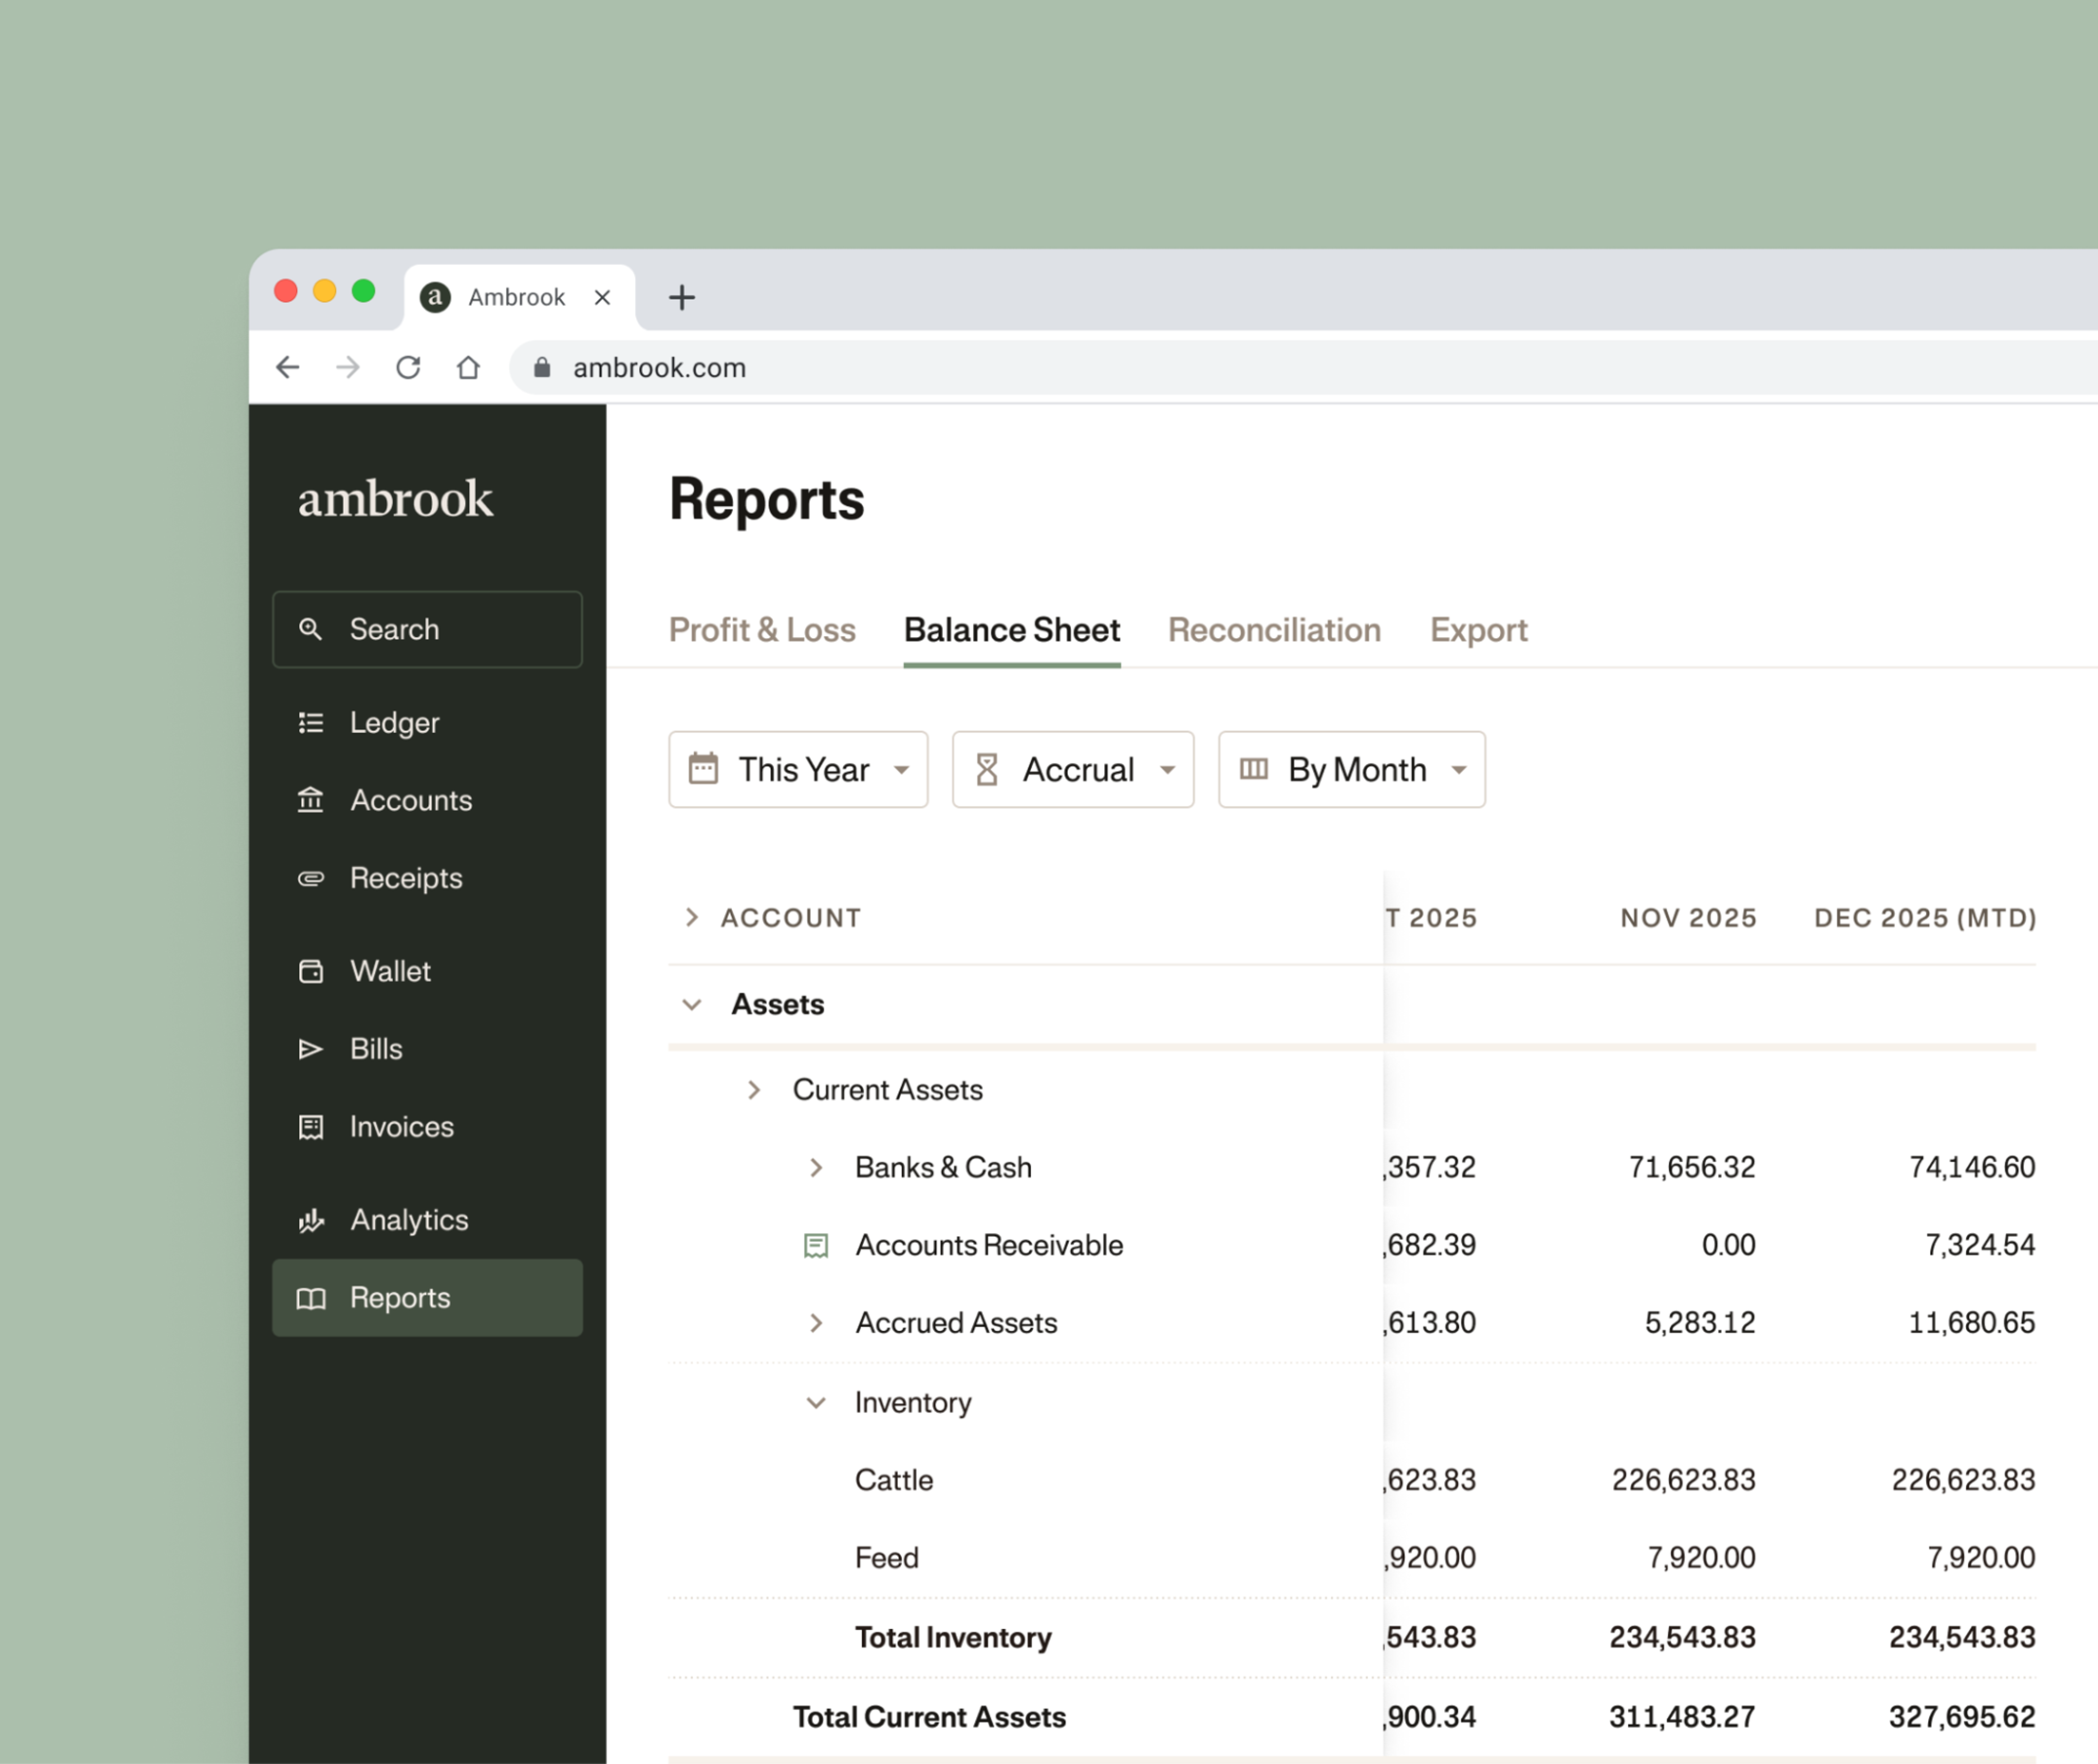2098x1764 pixels.
Task: Go to Accounts via bank icon
Action: coord(311,800)
